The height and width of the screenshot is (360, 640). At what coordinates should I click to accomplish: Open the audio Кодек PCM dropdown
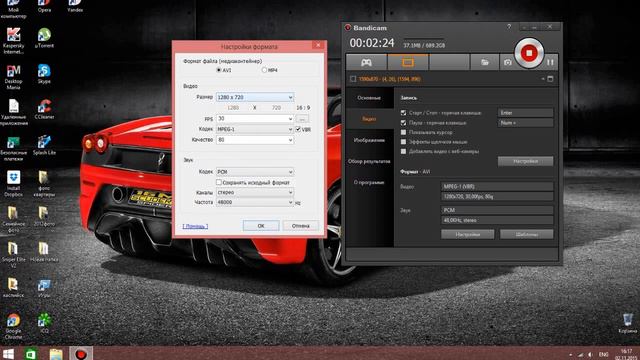tap(255, 172)
